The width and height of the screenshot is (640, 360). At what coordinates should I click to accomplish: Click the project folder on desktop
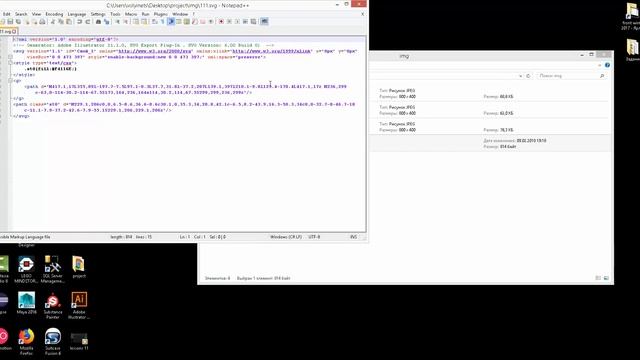point(79,267)
